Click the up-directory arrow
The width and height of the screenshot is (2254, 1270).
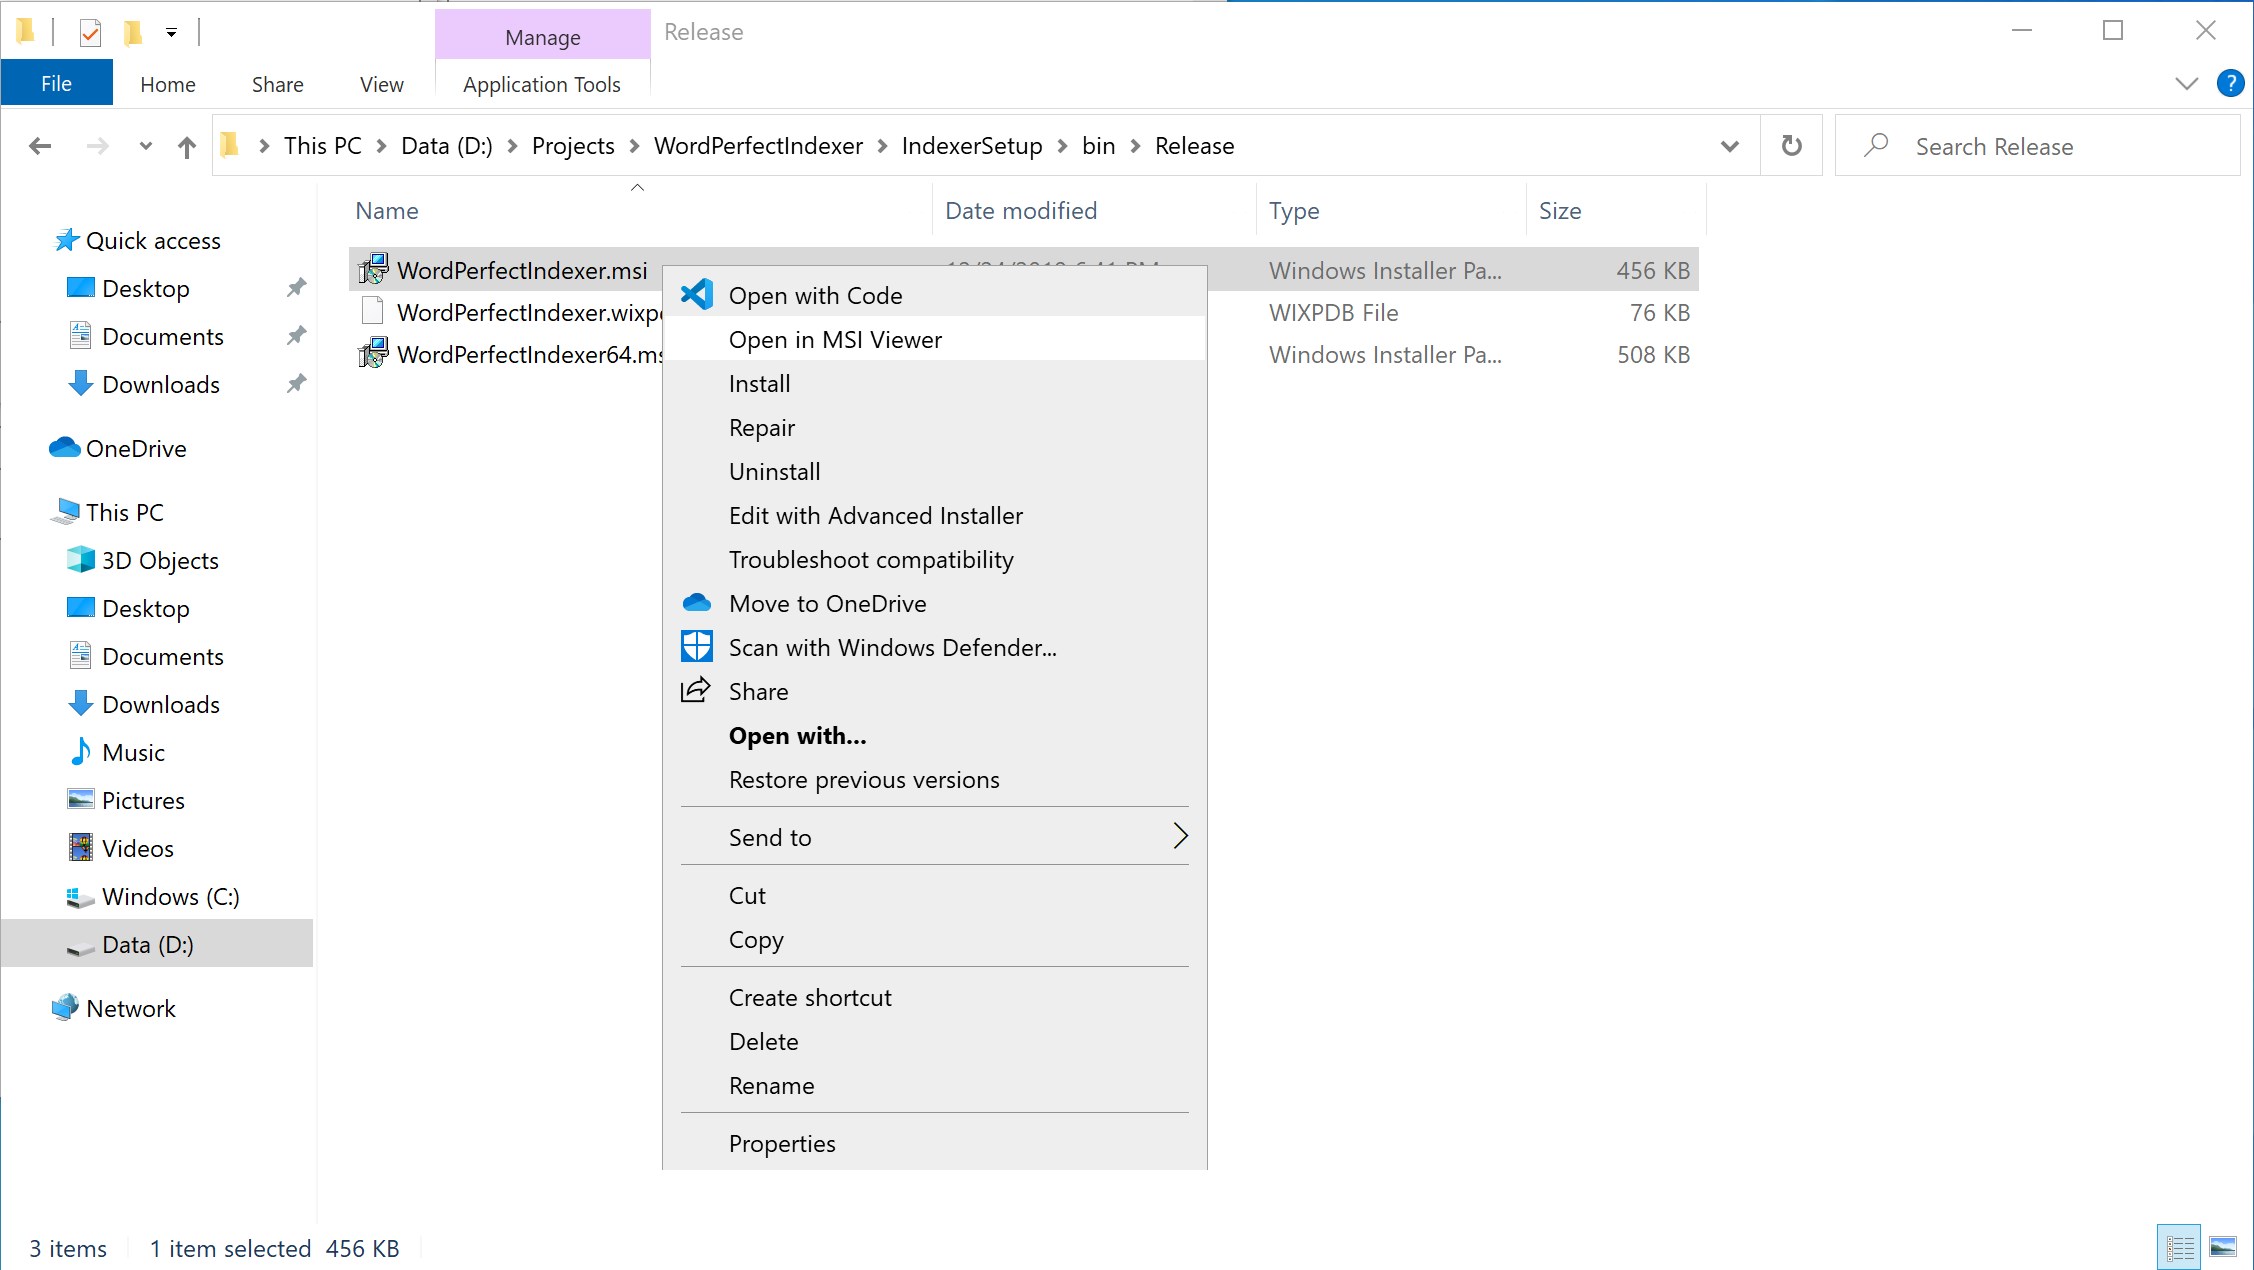[x=187, y=147]
